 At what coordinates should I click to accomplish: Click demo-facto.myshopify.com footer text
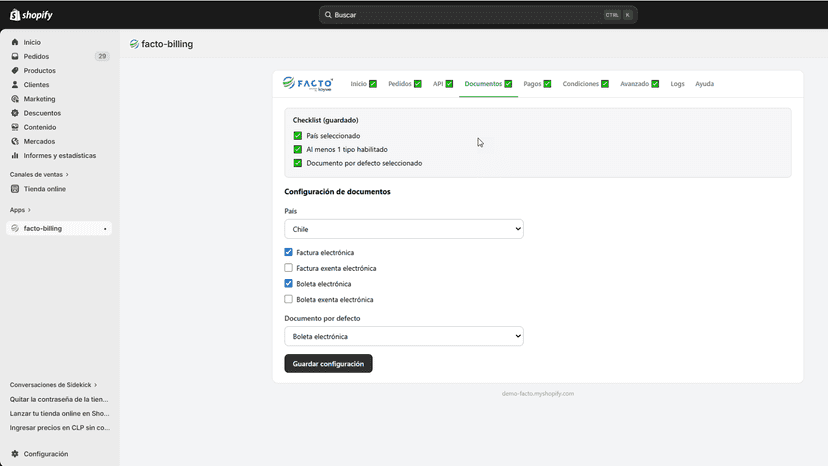coord(538,394)
